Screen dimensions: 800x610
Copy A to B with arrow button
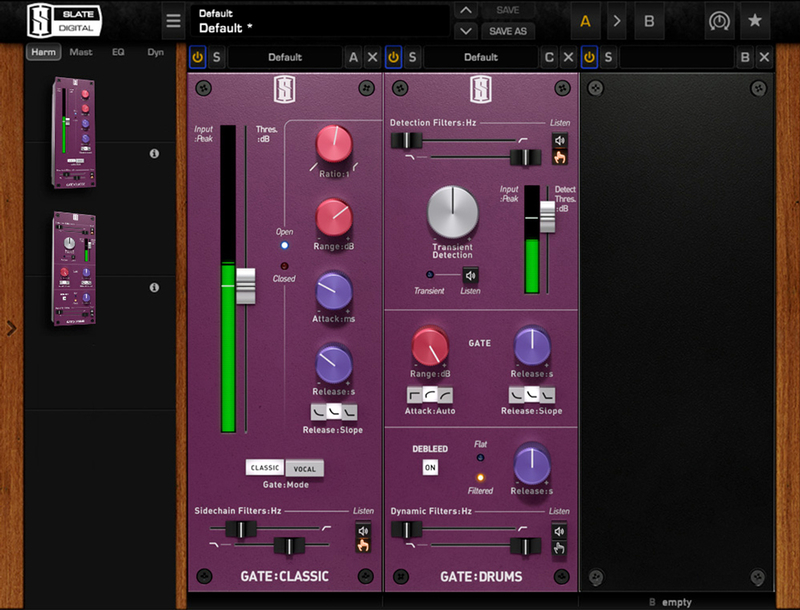617,21
